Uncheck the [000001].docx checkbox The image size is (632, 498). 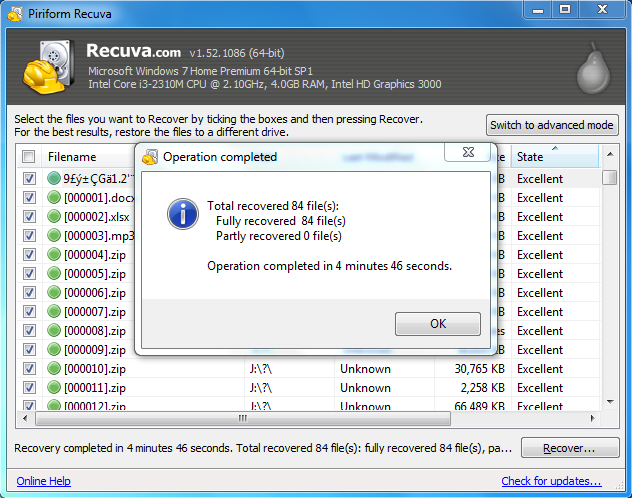[x=29, y=197]
